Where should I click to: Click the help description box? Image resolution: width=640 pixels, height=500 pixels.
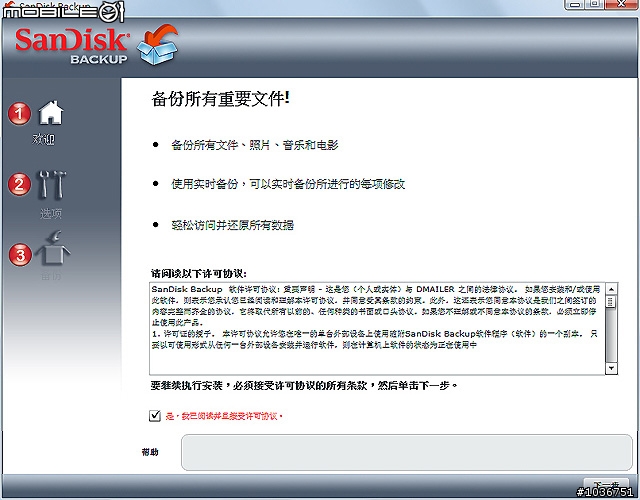click(x=407, y=452)
